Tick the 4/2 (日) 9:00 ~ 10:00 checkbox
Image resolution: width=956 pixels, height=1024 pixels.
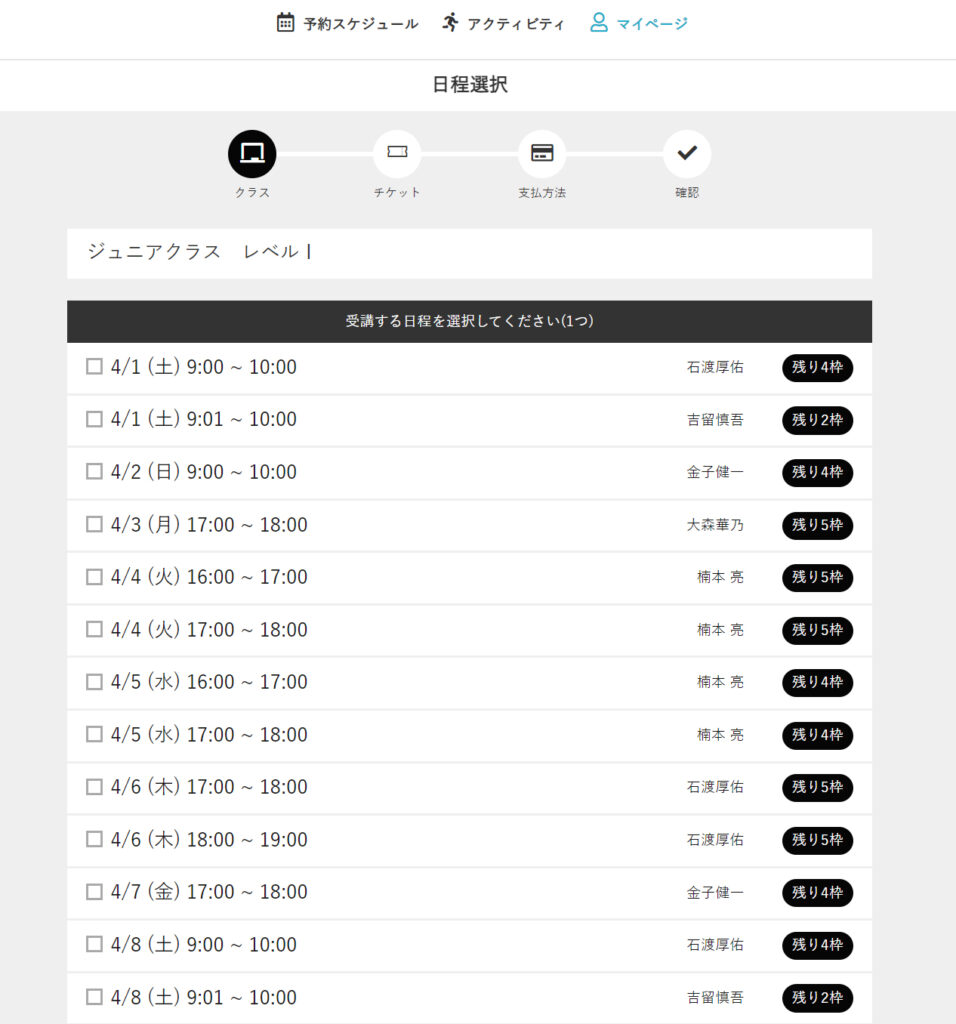point(95,472)
